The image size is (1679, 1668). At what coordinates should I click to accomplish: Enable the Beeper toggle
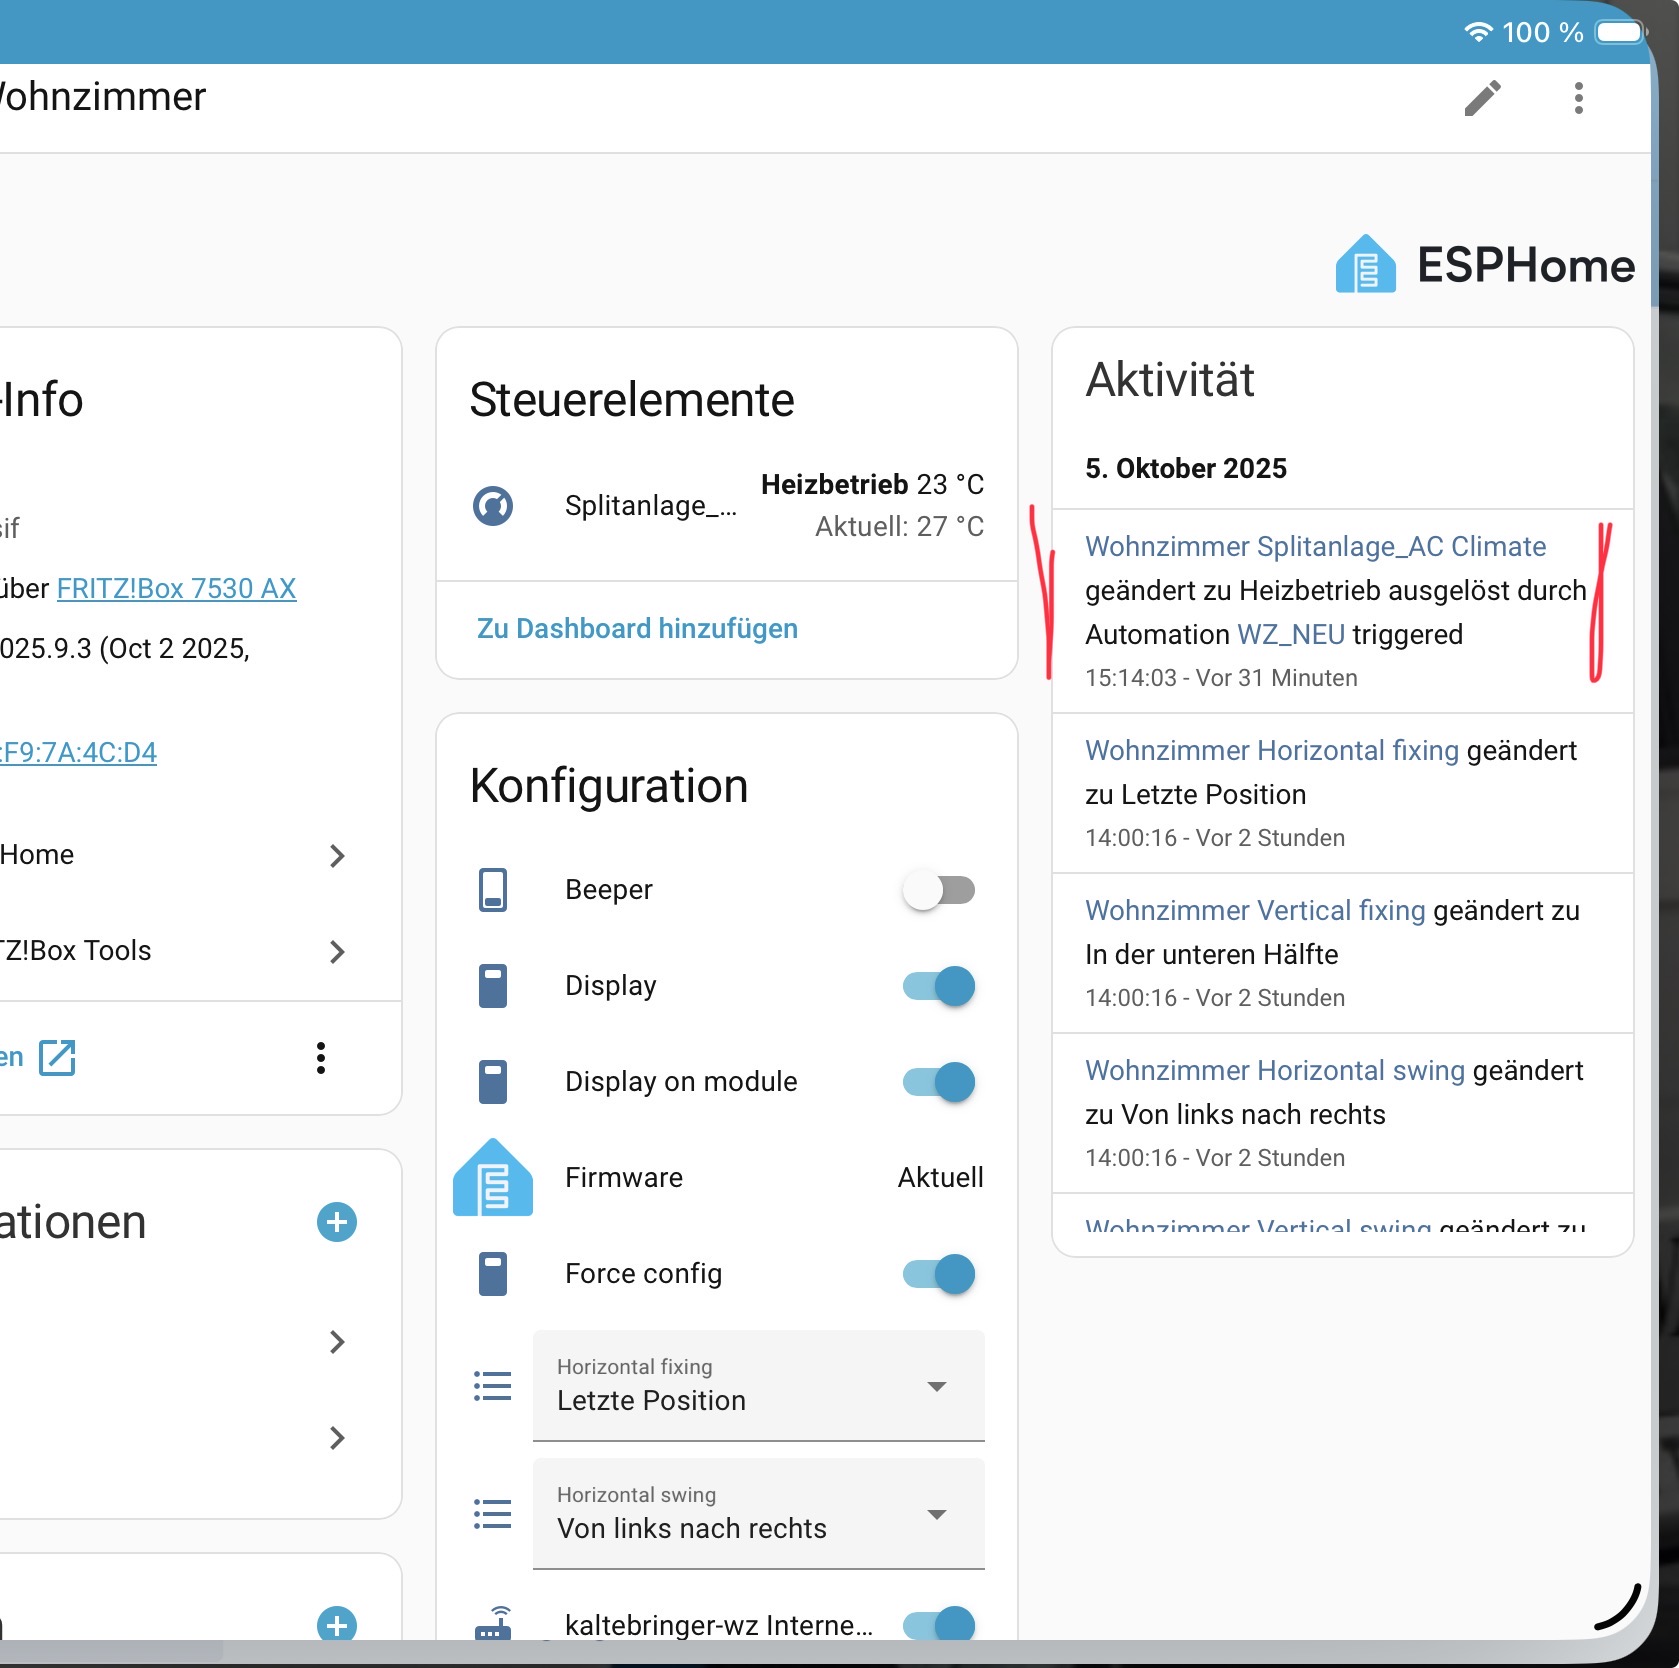pyautogui.click(x=938, y=890)
